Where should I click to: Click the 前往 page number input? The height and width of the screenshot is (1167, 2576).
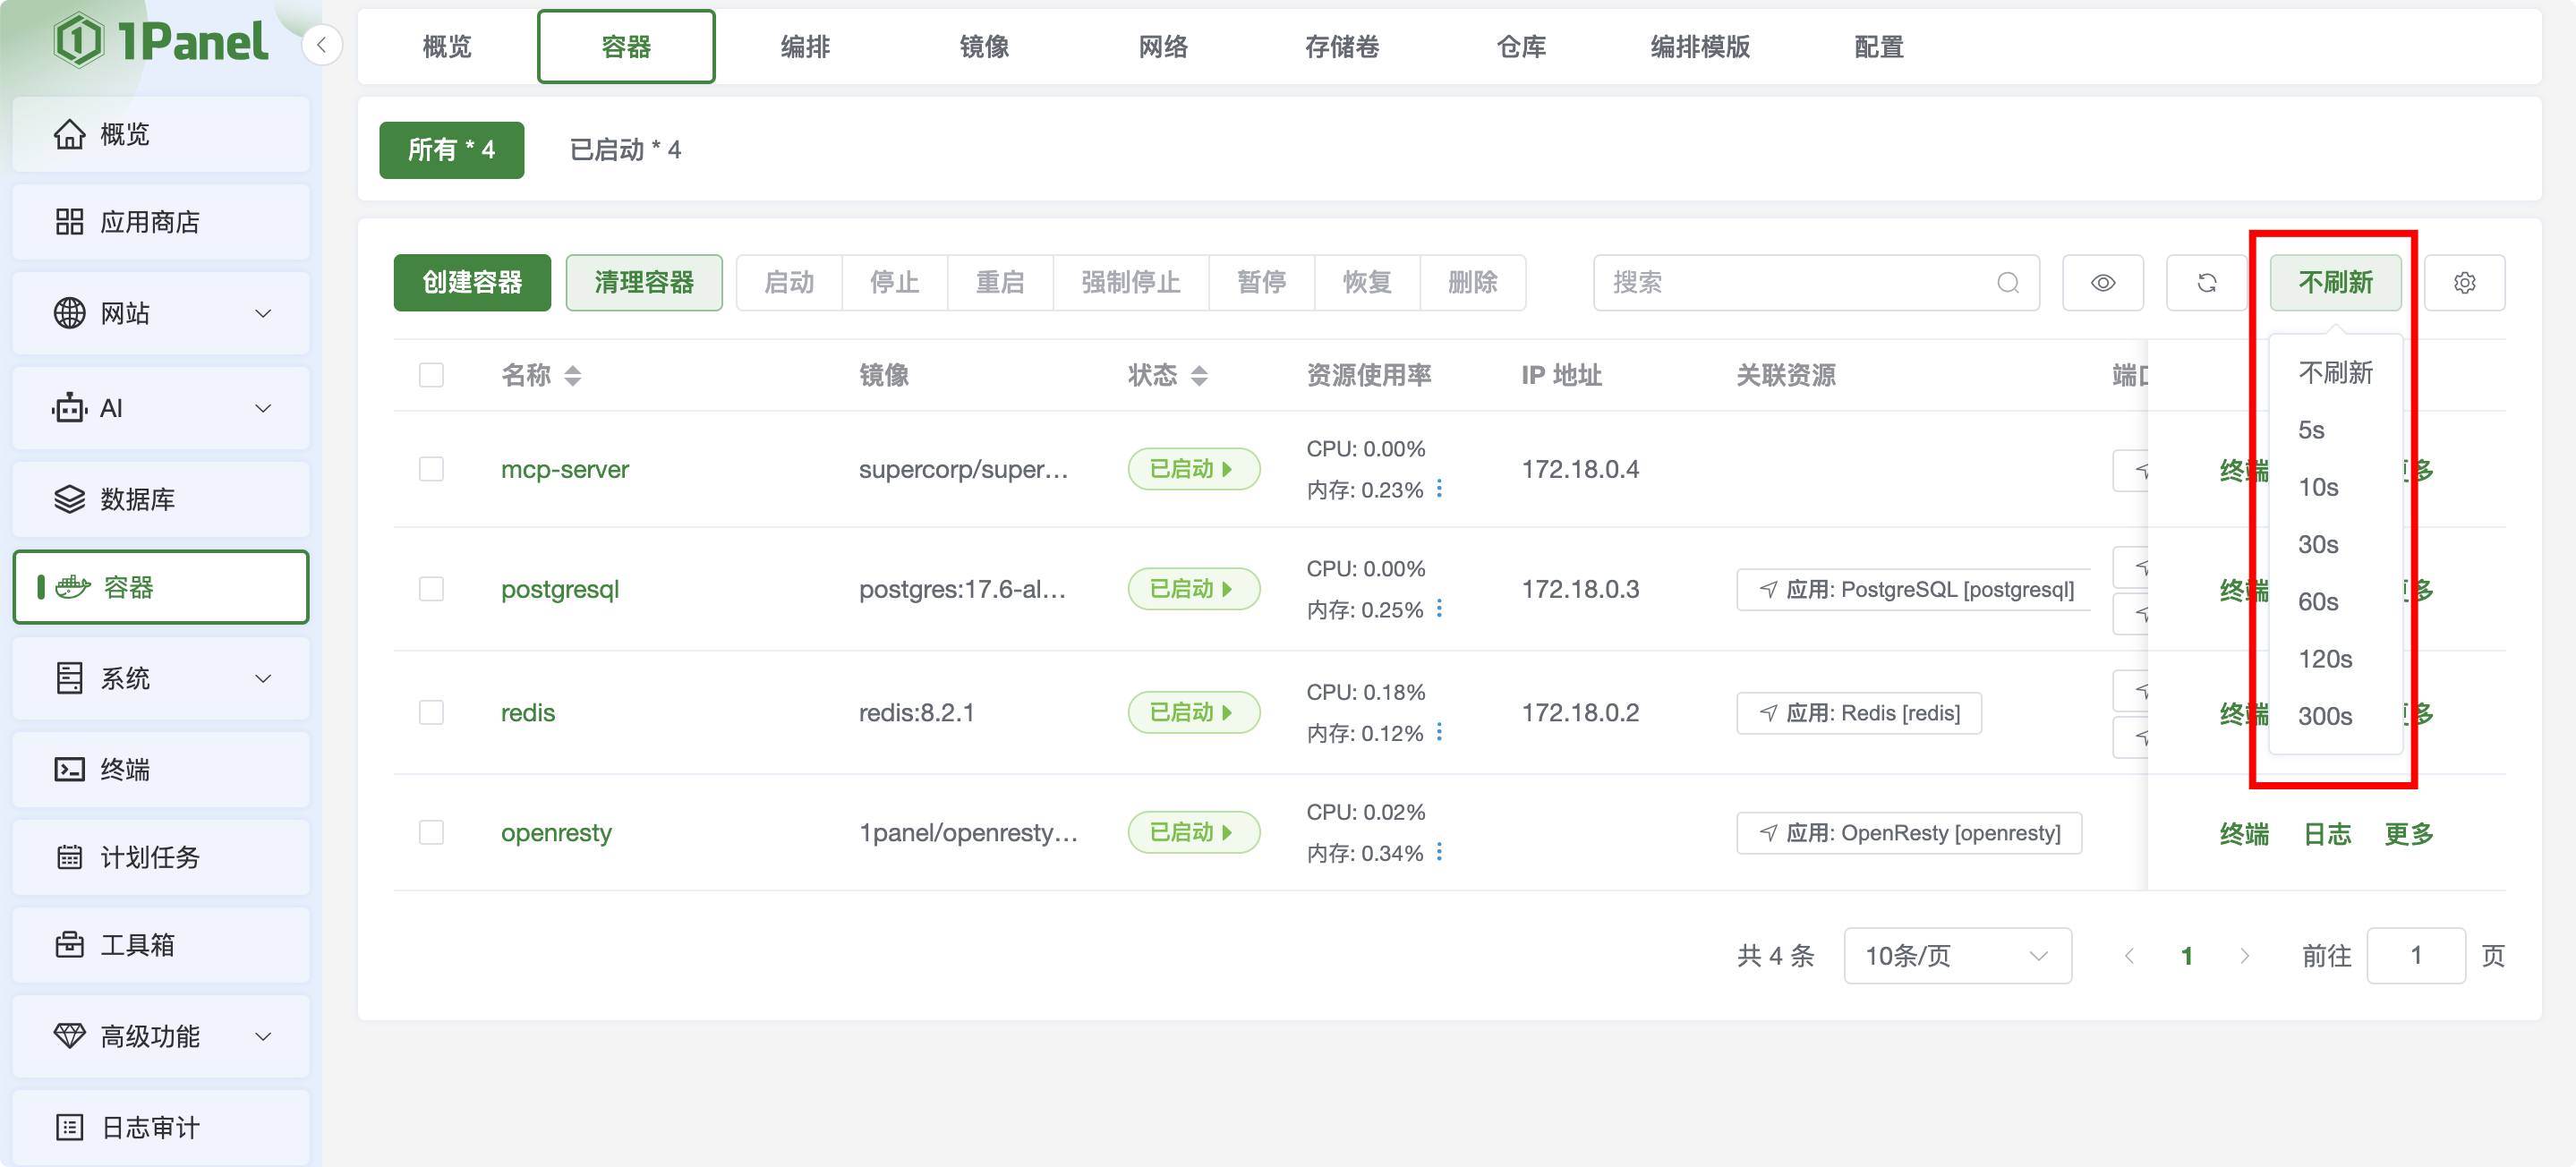click(2415, 956)
